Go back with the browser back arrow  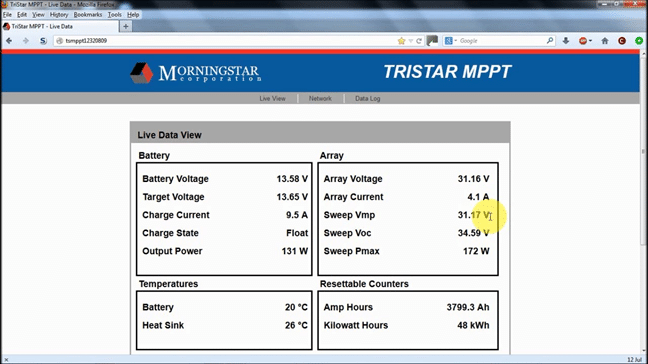9,40
